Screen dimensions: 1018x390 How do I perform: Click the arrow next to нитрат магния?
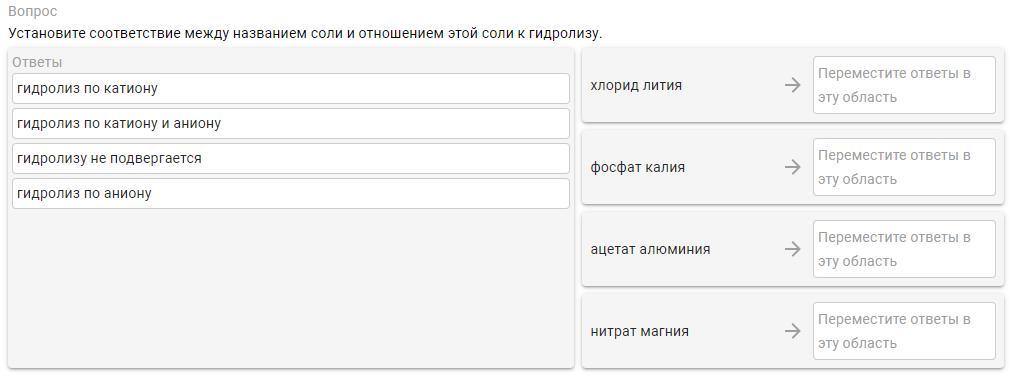[x=792, y=332]
